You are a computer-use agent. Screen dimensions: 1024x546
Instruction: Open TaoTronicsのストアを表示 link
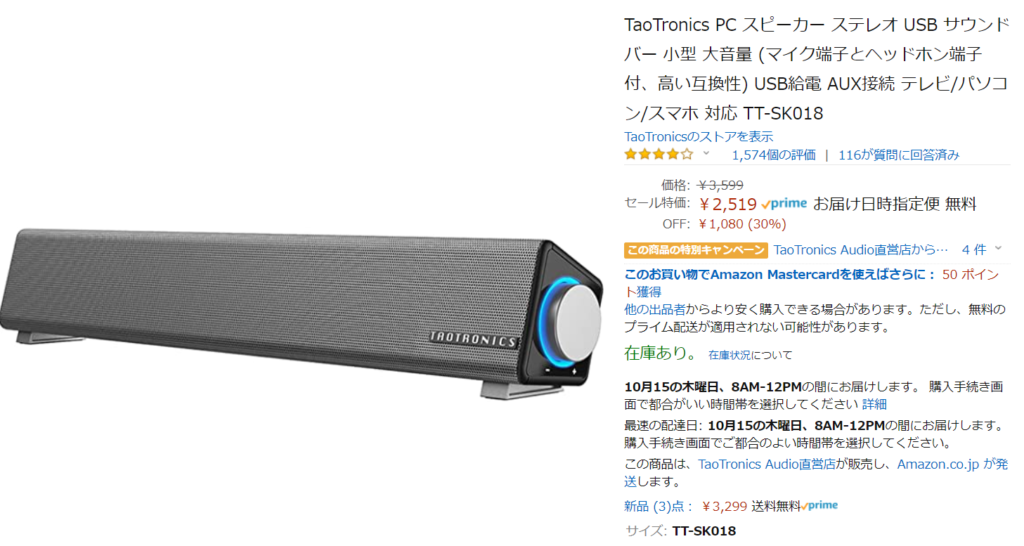pos(698,136)
